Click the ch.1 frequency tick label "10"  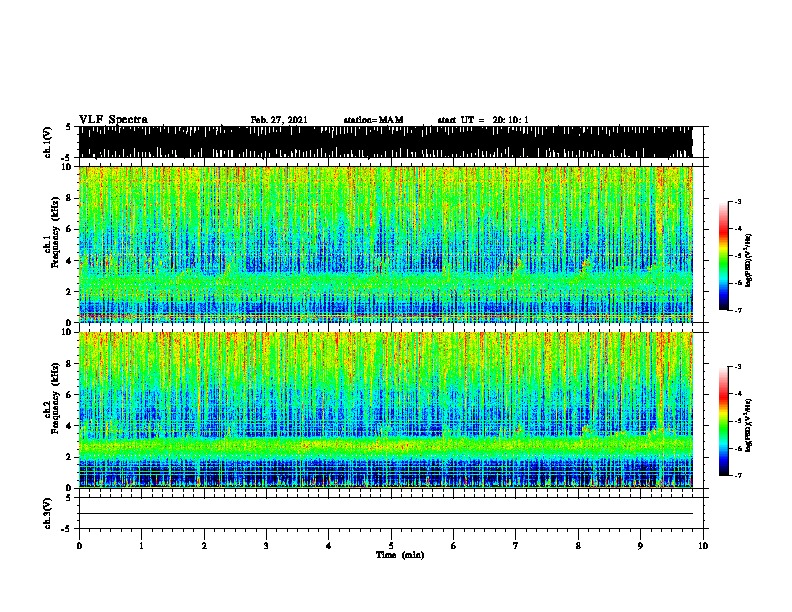[68, 167]
